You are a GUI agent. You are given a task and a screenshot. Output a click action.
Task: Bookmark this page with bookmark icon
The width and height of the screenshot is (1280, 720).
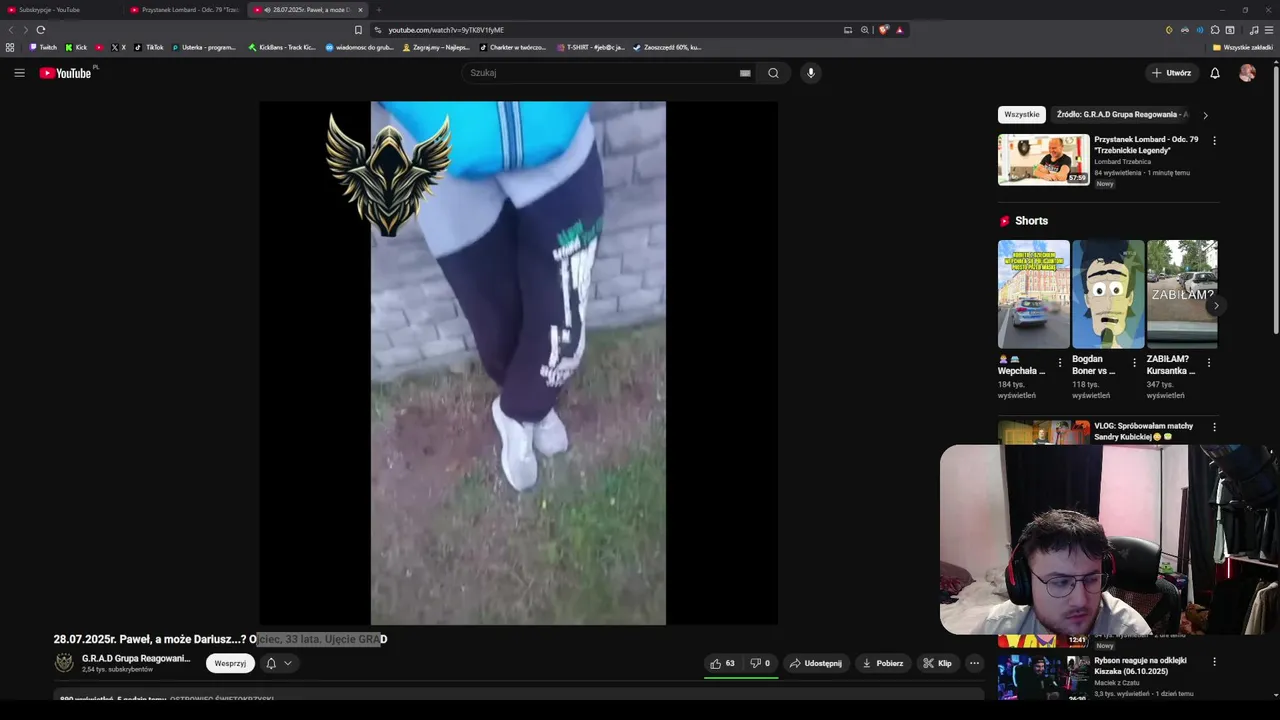tap(358, 30)
